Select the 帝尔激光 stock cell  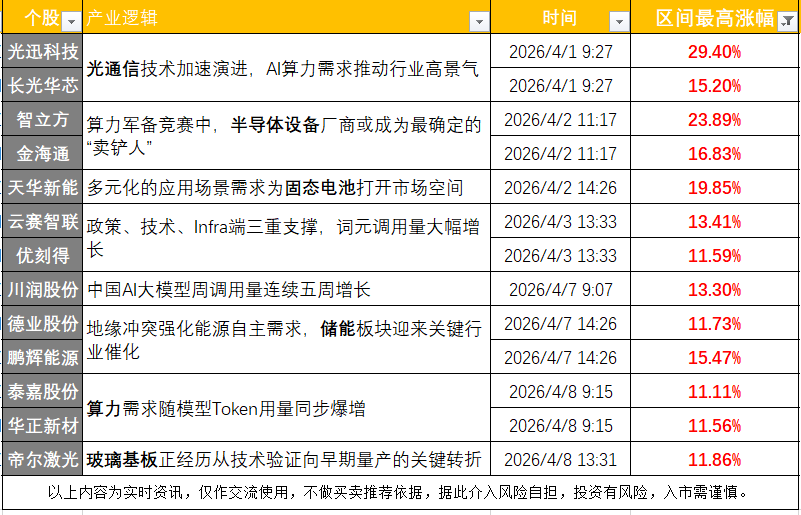click(42, 460)
